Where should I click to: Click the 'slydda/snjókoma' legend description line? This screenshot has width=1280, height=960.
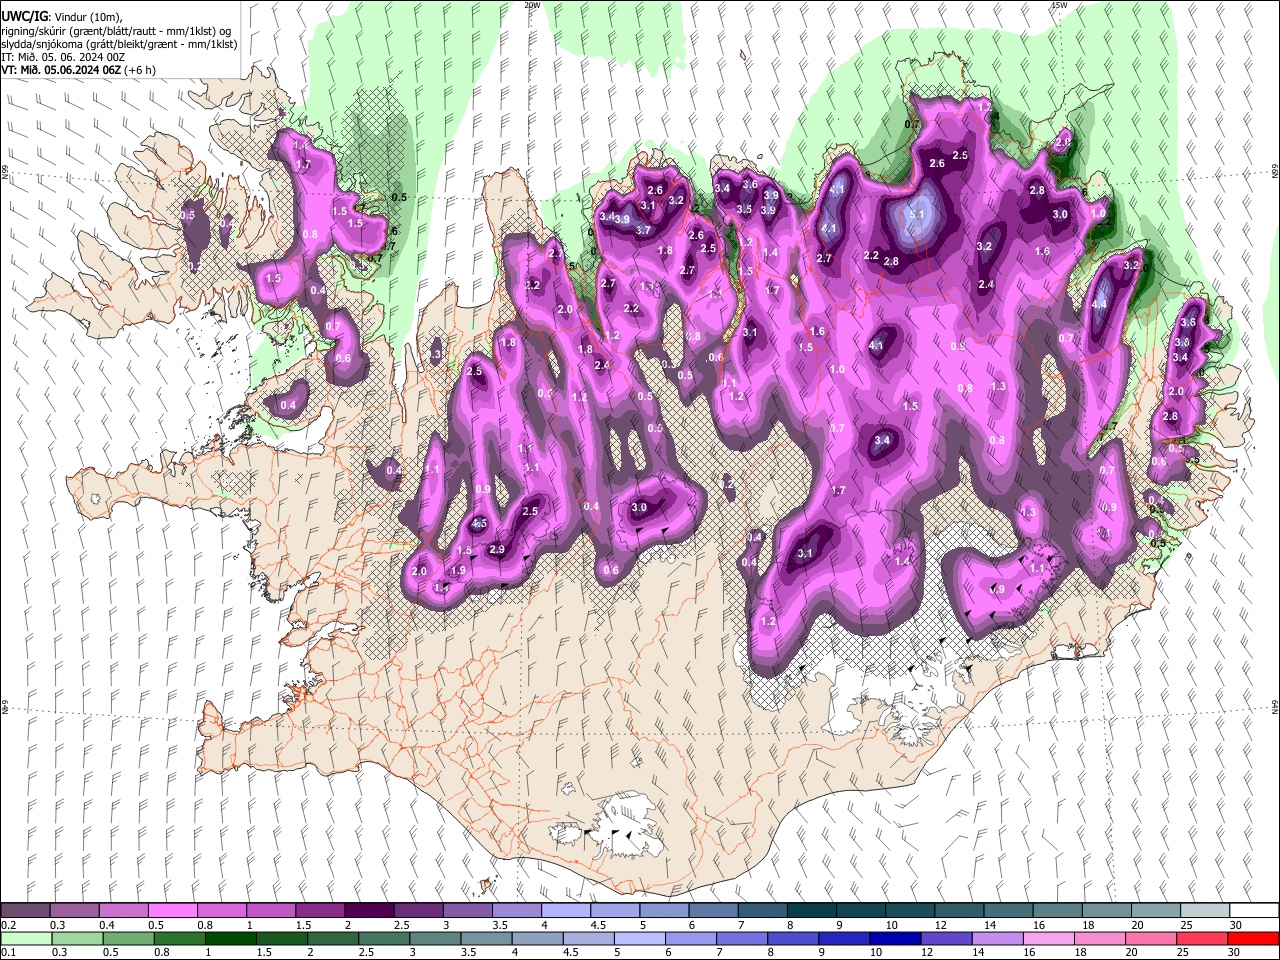[x=119, y=44]
